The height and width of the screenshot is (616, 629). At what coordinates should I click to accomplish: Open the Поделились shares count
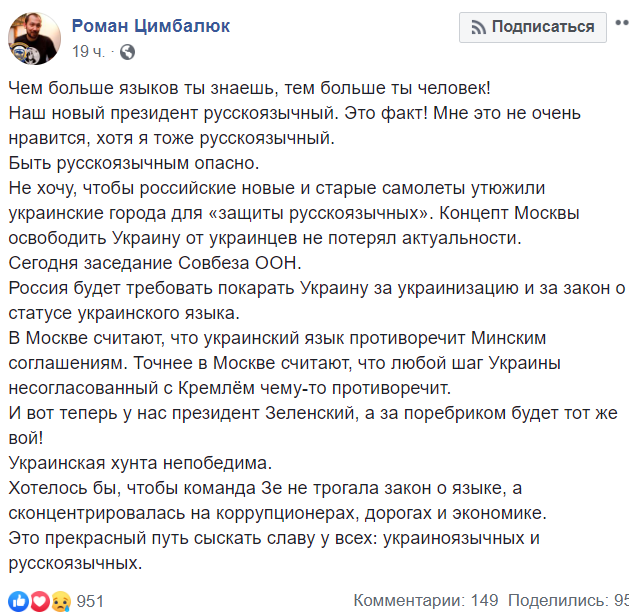(x=568, y=600)
